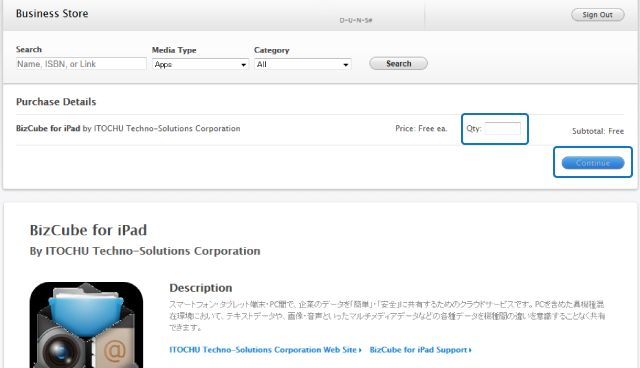The height and width of the screenshot is (368, 640).
Task: Click the 'Subtotal: Free' text
Action: point(598,131)
